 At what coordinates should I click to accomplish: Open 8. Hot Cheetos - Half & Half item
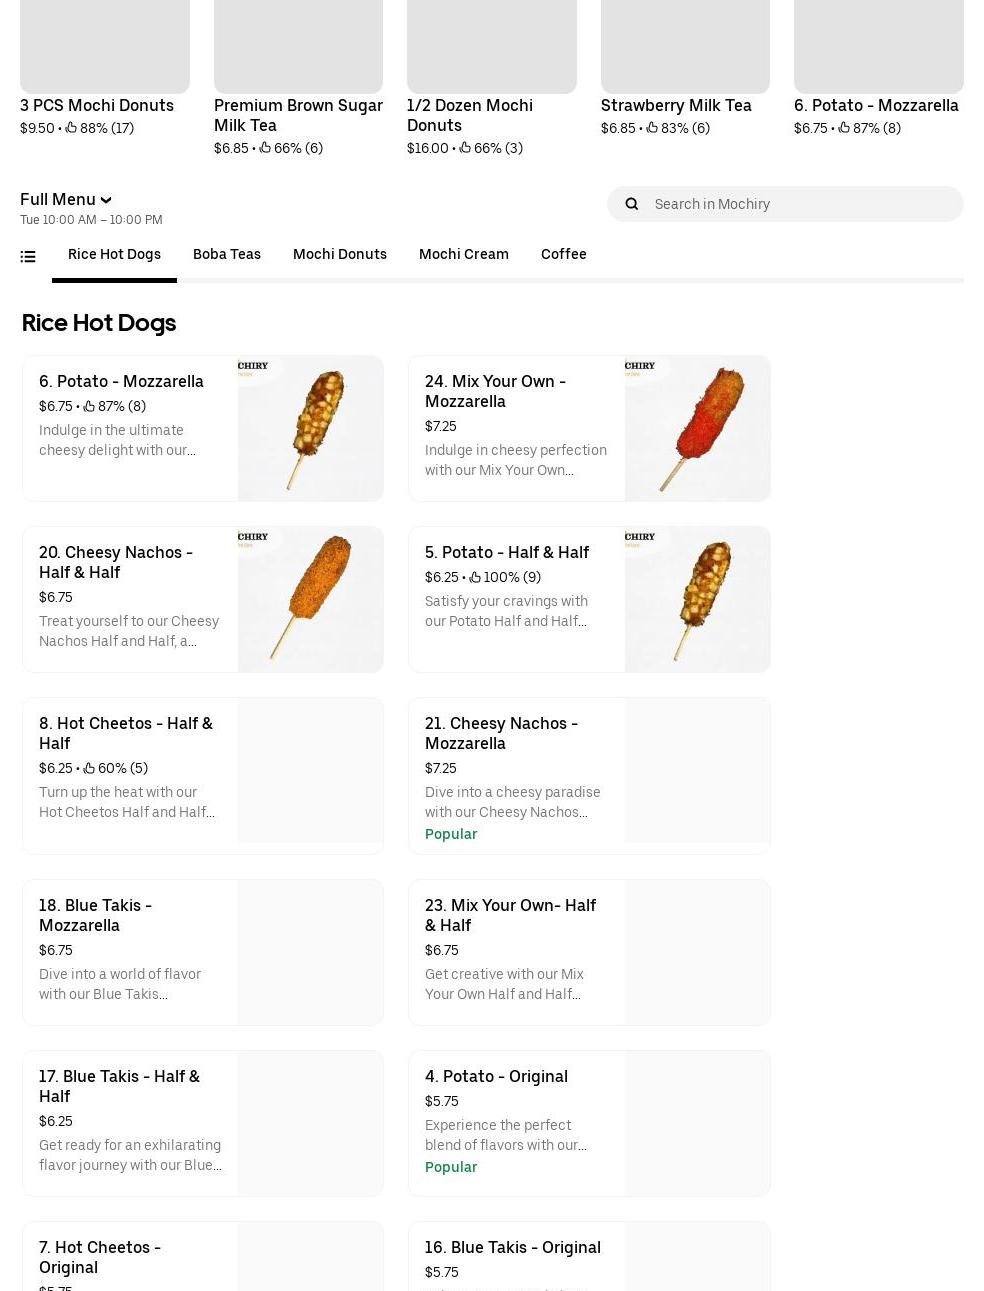[203, 776]
